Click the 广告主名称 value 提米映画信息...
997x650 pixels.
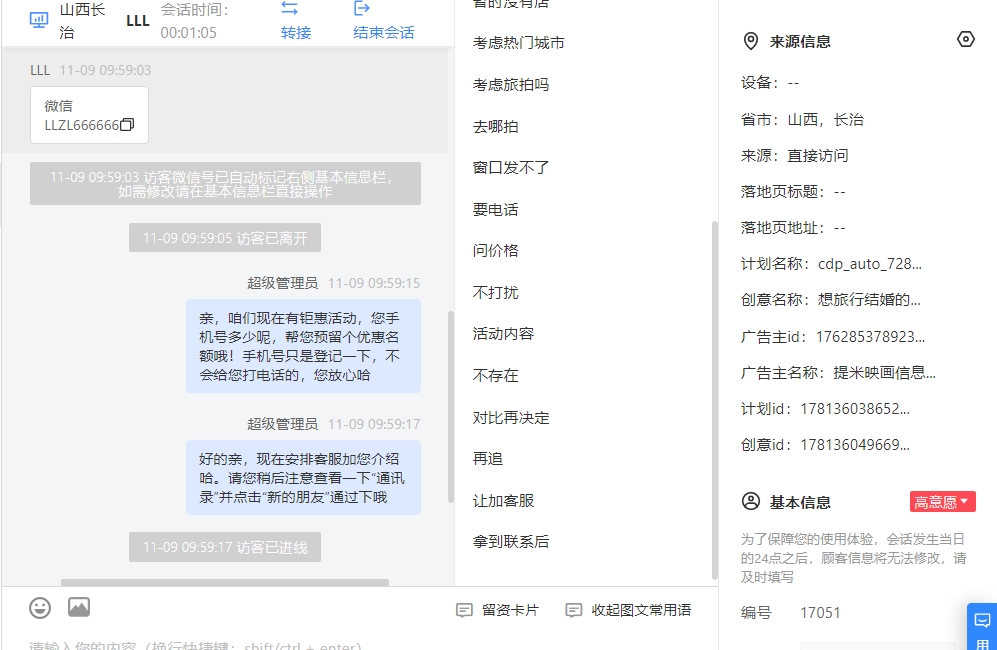pyautogui.click(x=884, y=373)
